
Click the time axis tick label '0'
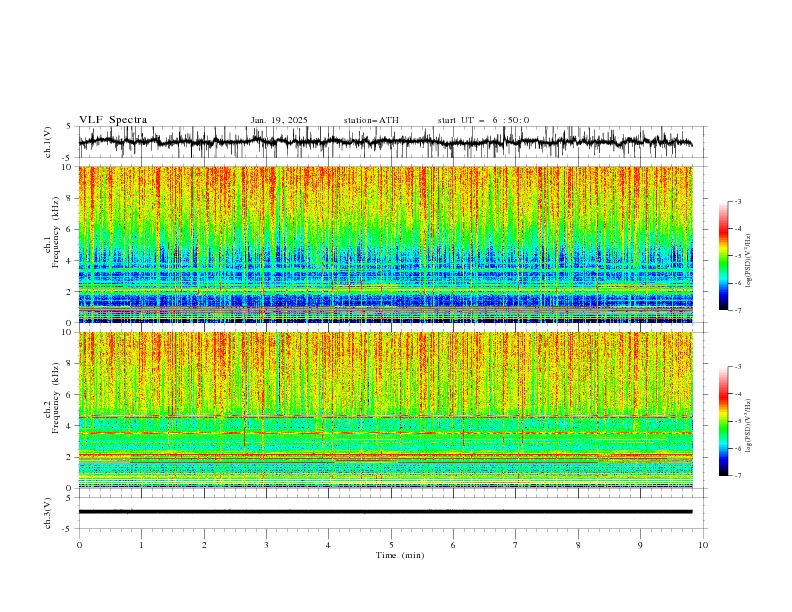pyautogui.click(x=79, y=545)
